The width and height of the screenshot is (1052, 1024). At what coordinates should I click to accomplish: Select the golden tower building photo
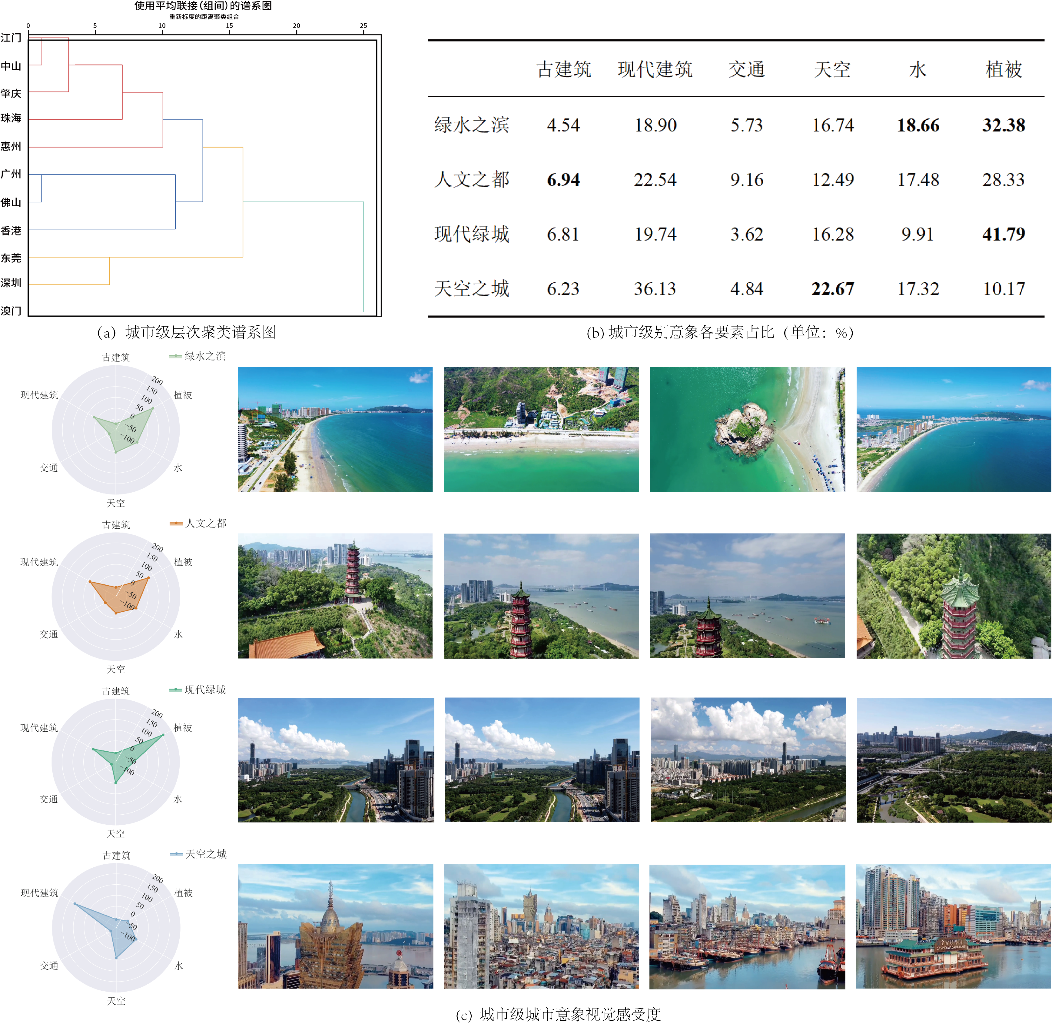click(x=335, y=925)
